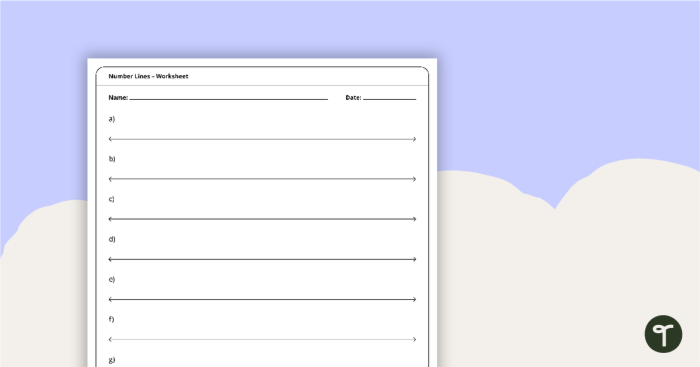Click label 'f)' on the worksheet
This screenshot has width=700, height=367.
(111, 319)
